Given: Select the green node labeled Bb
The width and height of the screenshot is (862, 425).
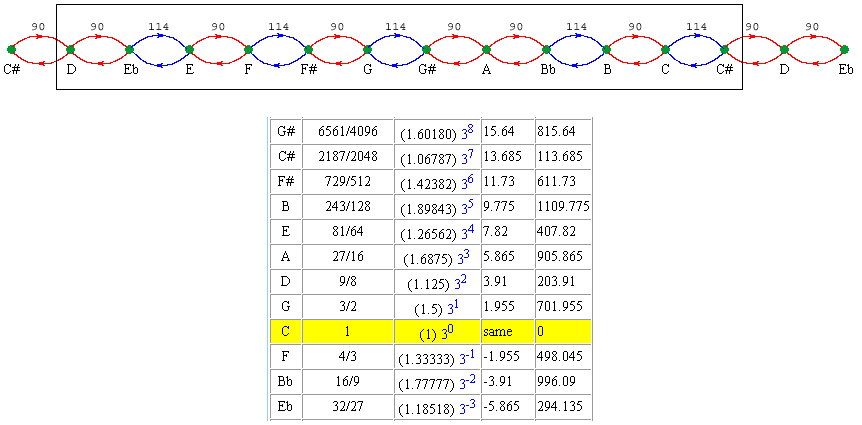Looking at the screenshot, I should tap(546, 49).
